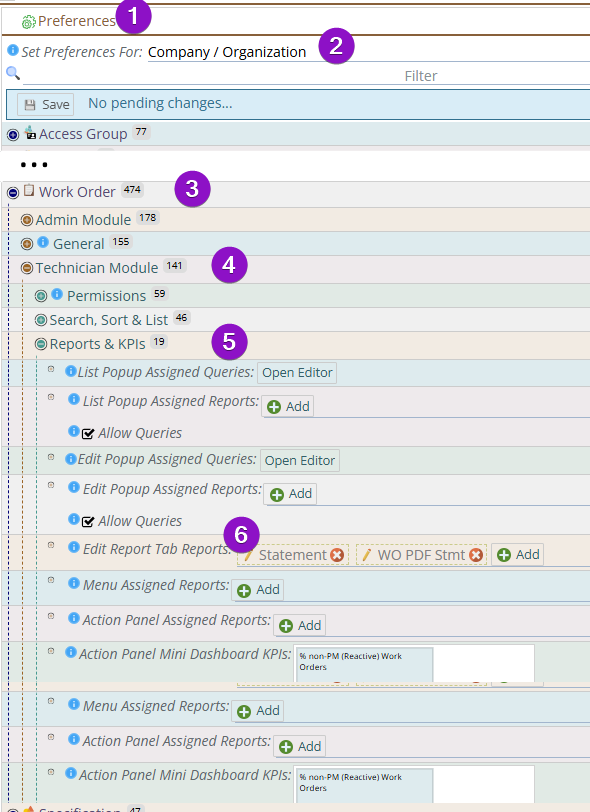Remove the Statement report with red X

pos(337,555)
